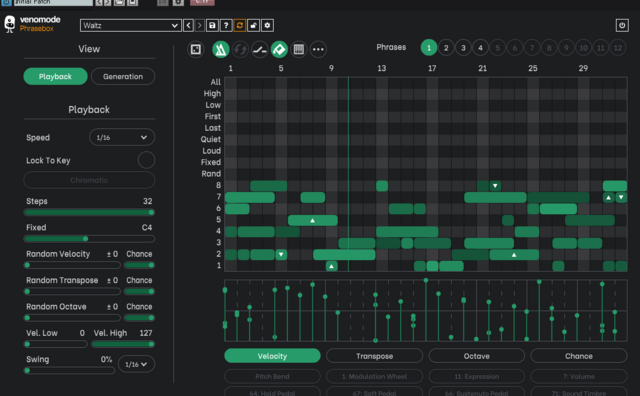Viewport: 640px width, 396px height.
Task: Click the 7: Volume button
Action: point(579,376)
